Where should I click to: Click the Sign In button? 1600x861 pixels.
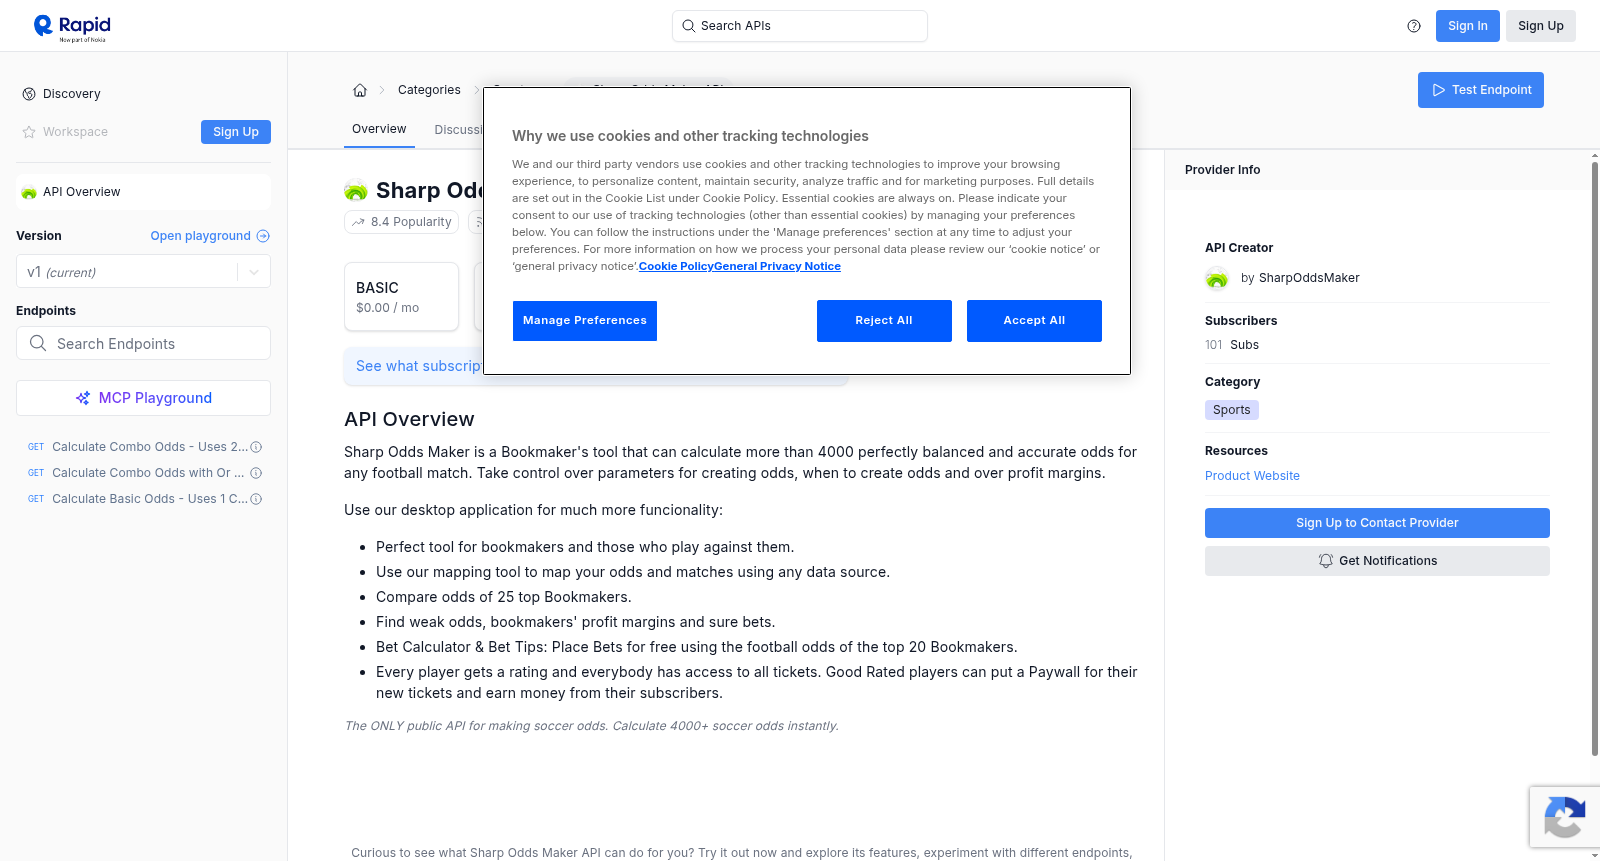tap(1468, 26)
